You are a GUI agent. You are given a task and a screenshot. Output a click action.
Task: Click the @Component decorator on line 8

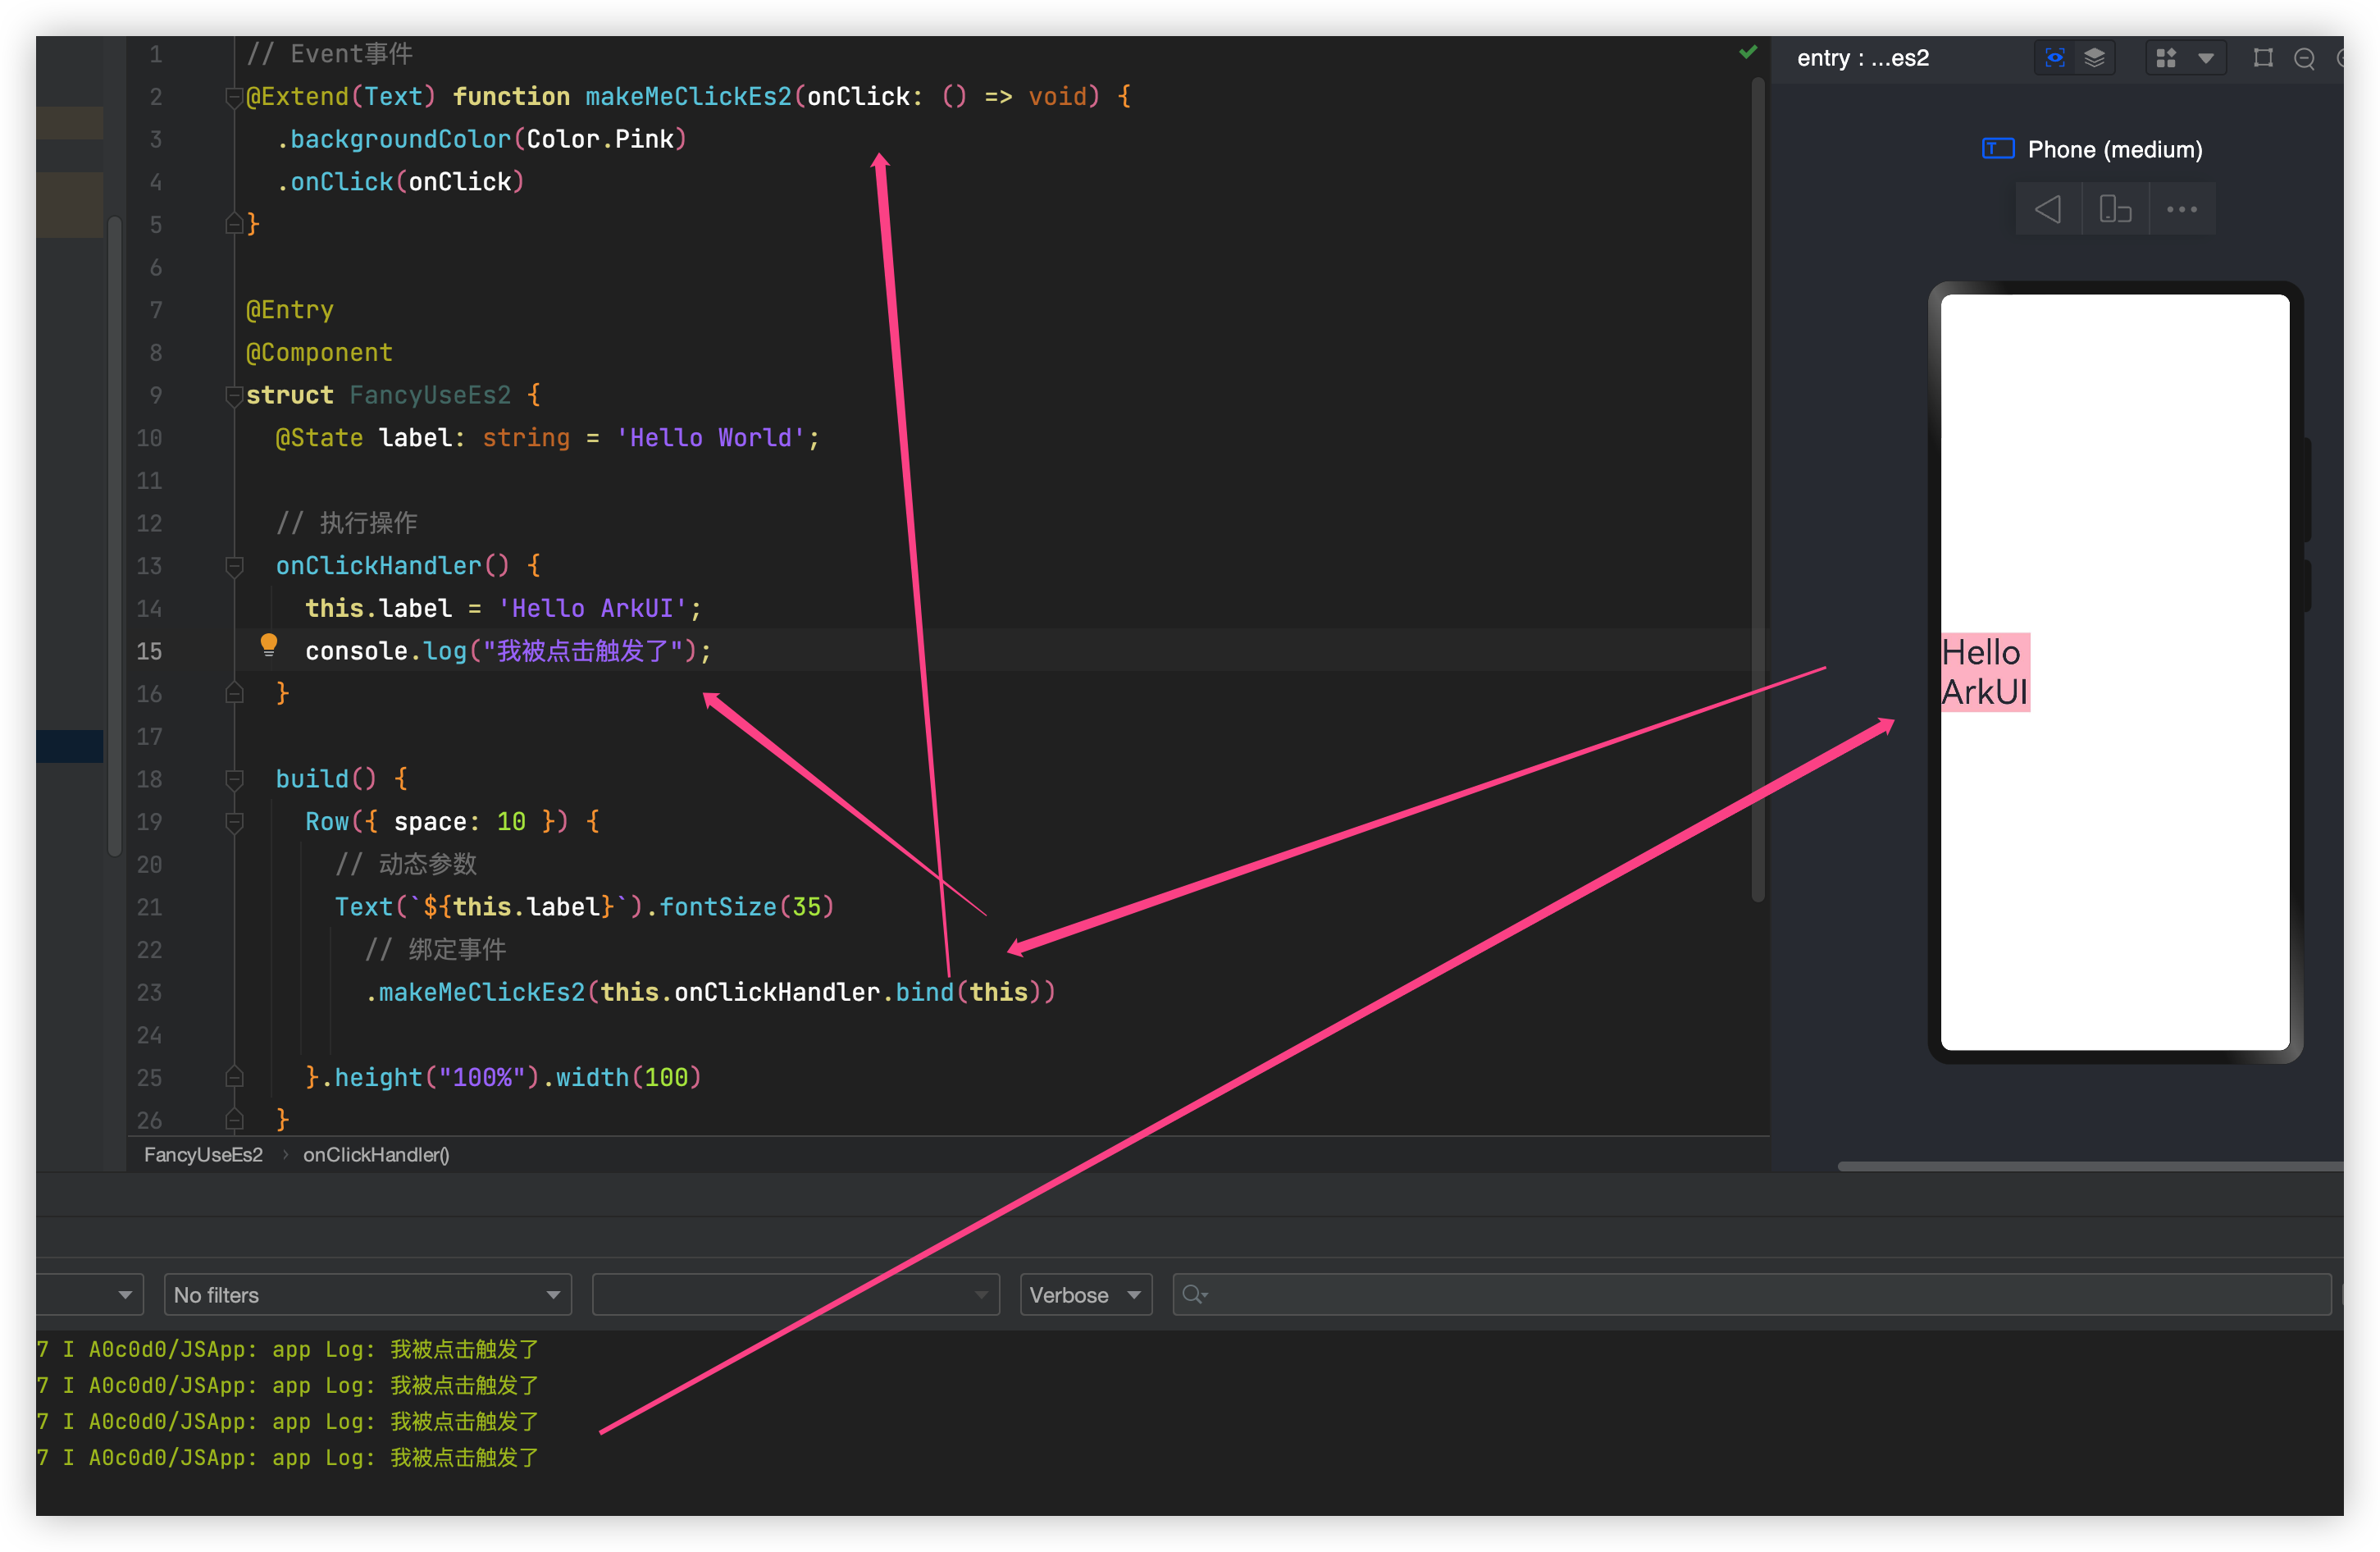pos(319,353)
